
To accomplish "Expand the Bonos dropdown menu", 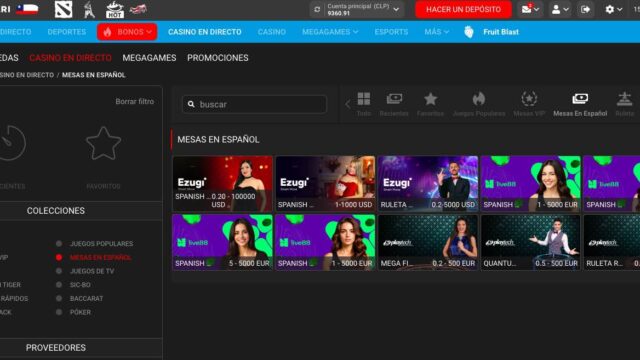I will (127, 32).
